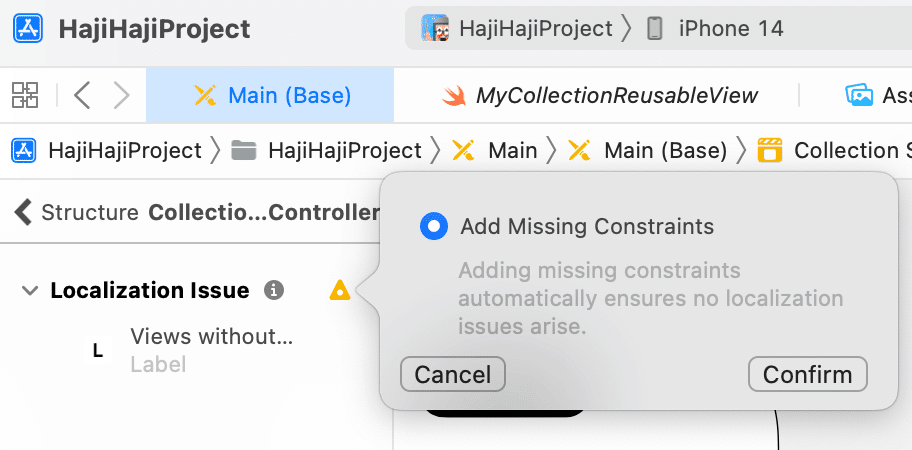Click the info icon next to Localization Issue

pos(274,290)
